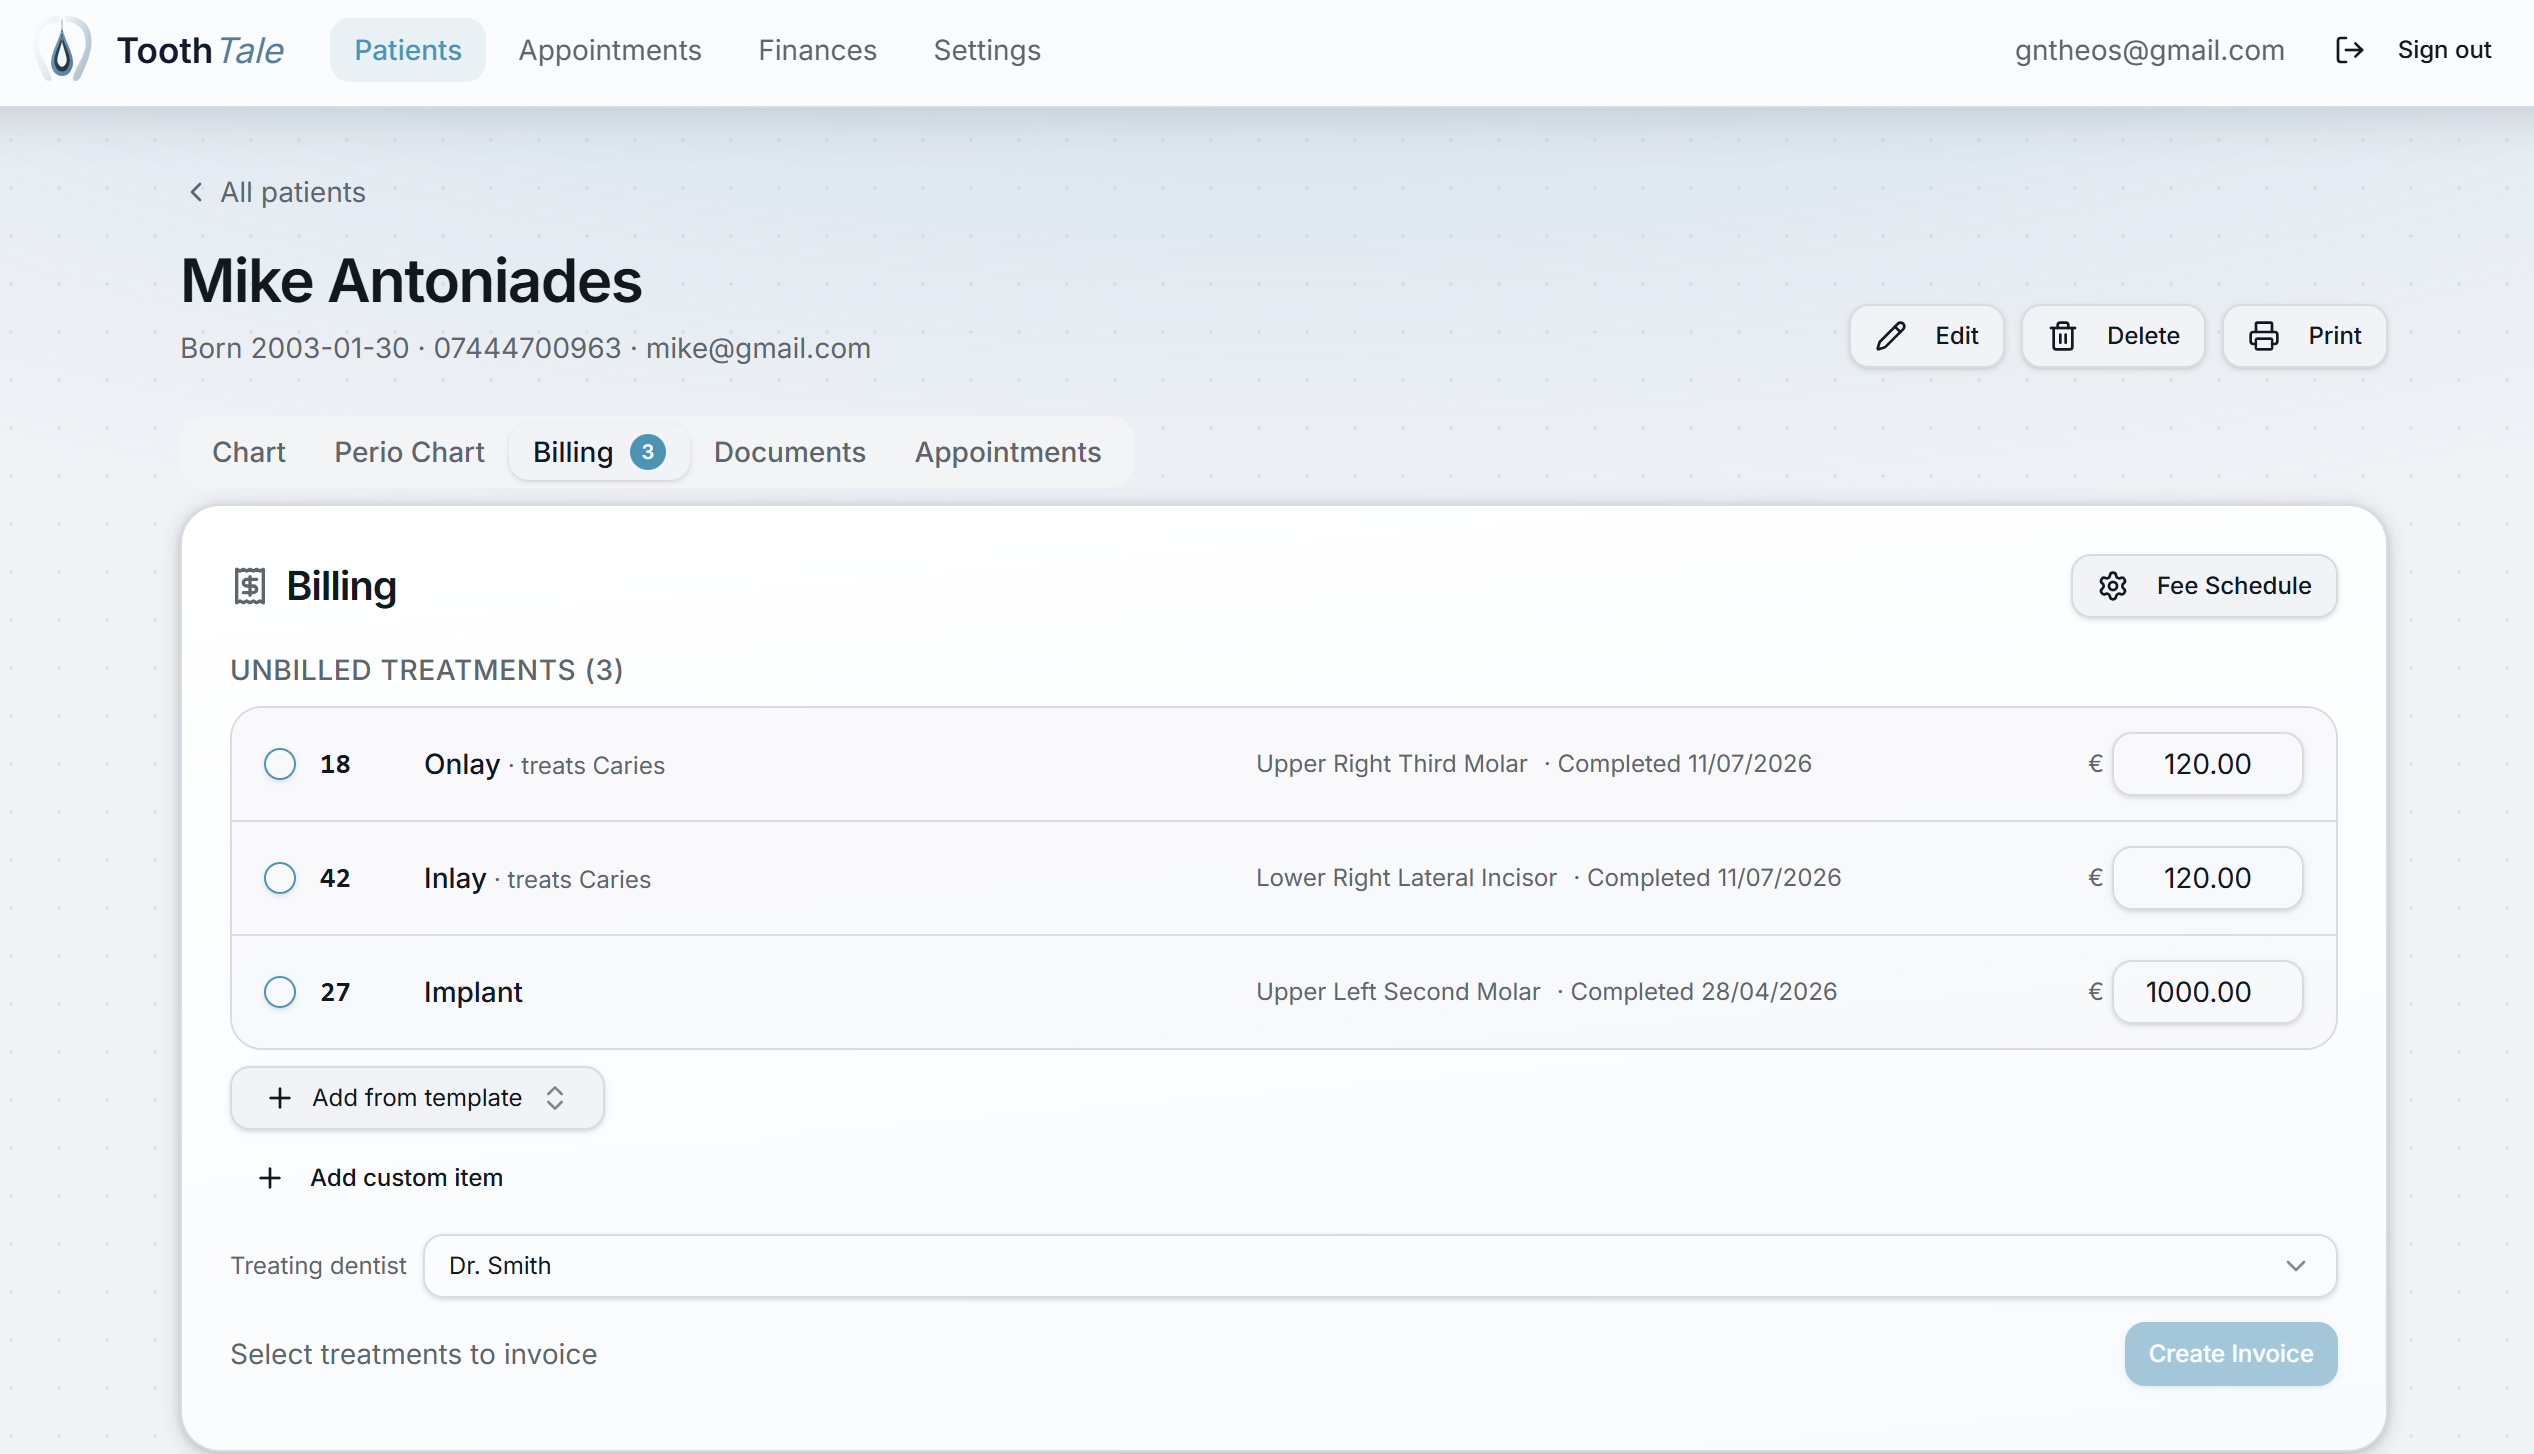Click the Implant treatment name
This screenshot has width=2534, height=1454.
[473, 992]
